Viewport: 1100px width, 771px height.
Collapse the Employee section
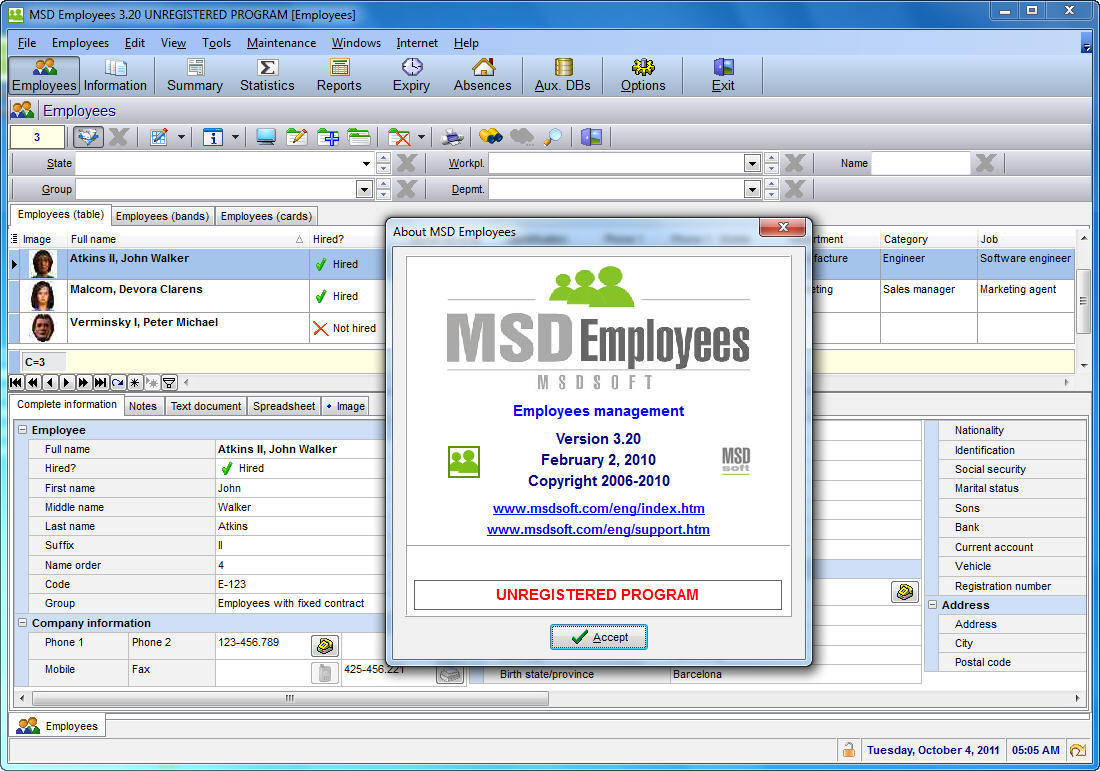(x=22, y=429)
